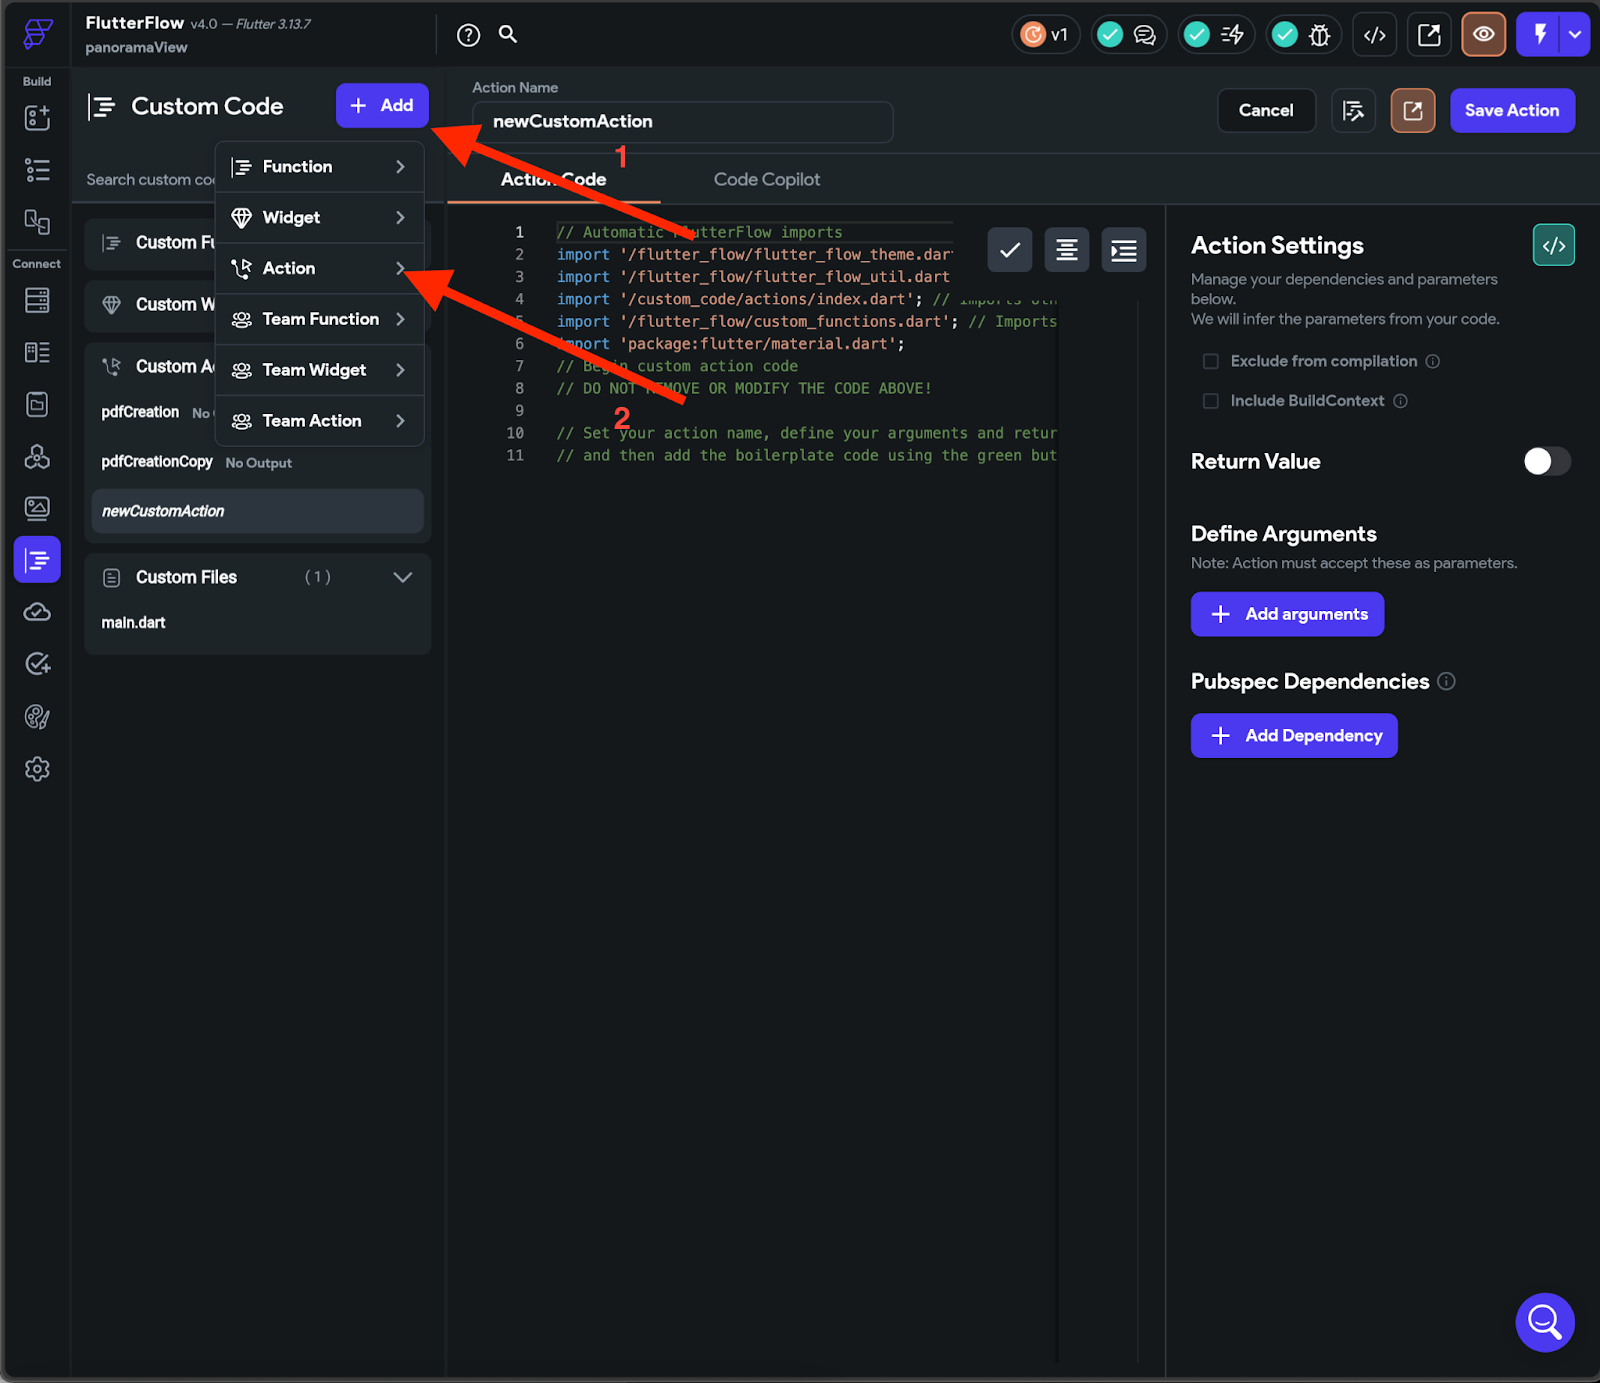Choose Action from the Add menu
The height and width of the screenshot is (1383, 1600).
[x=320, y=268]
